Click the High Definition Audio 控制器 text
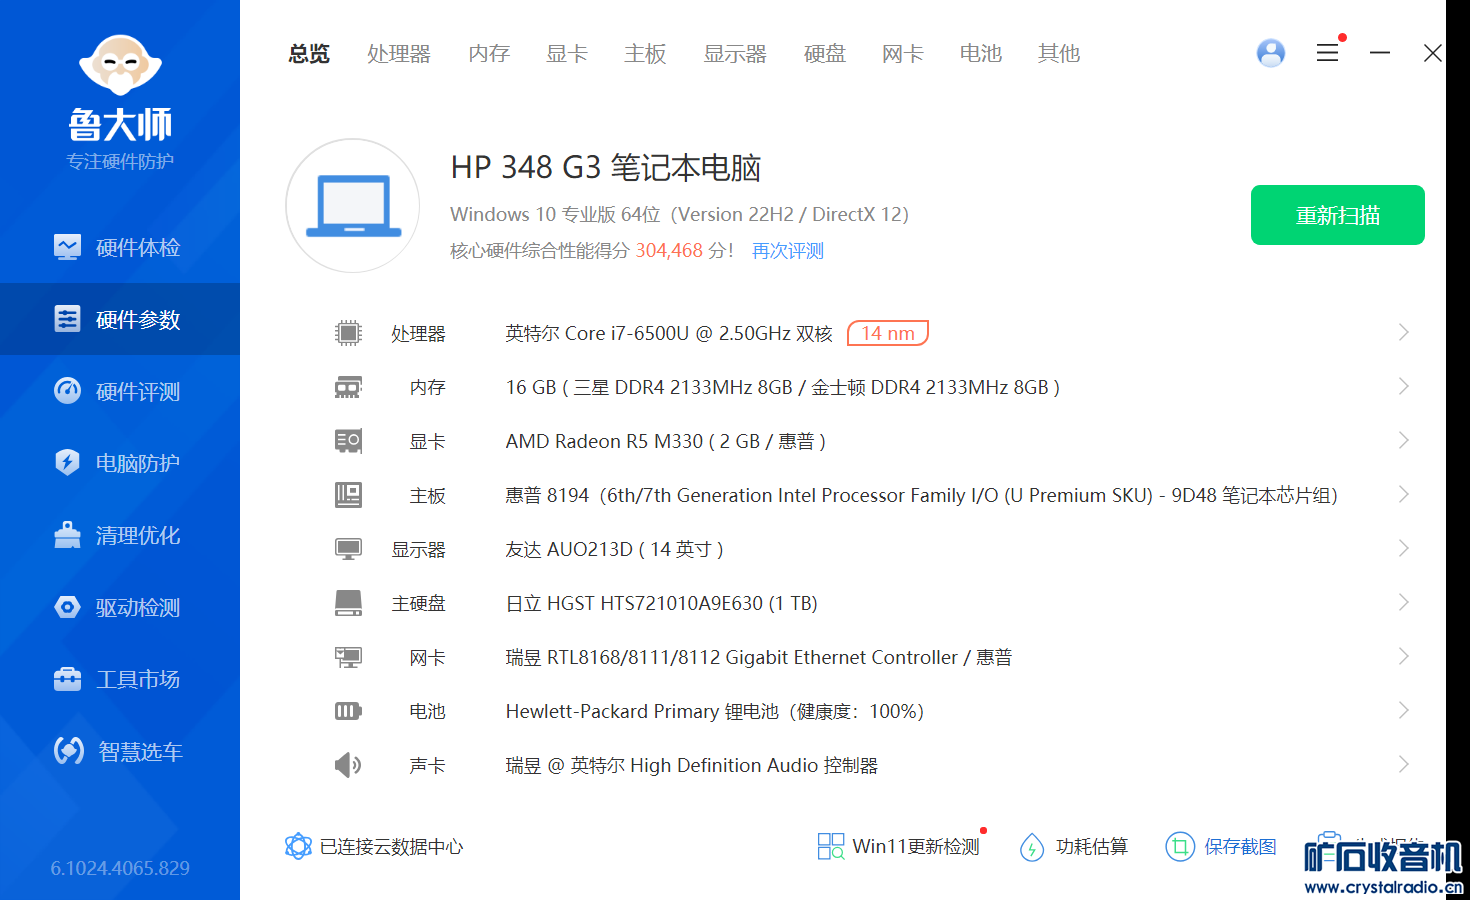 click(692, 765)
